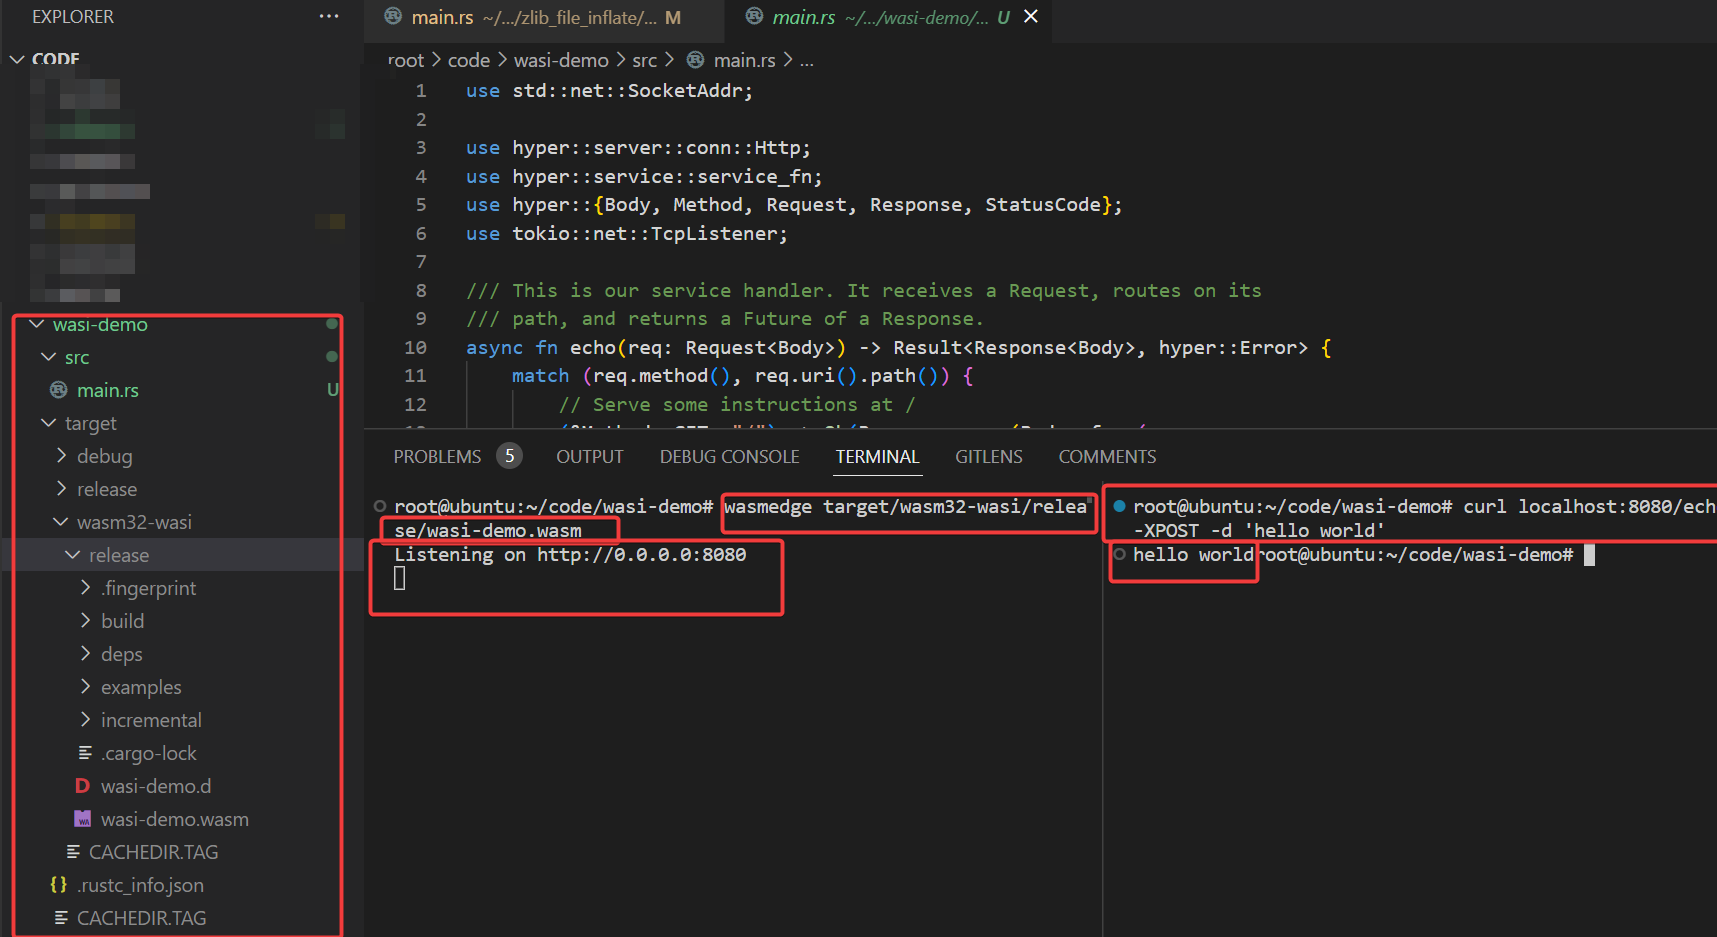
Task: Click 'src' in the breadcrumb path
Action: point(645,60)
